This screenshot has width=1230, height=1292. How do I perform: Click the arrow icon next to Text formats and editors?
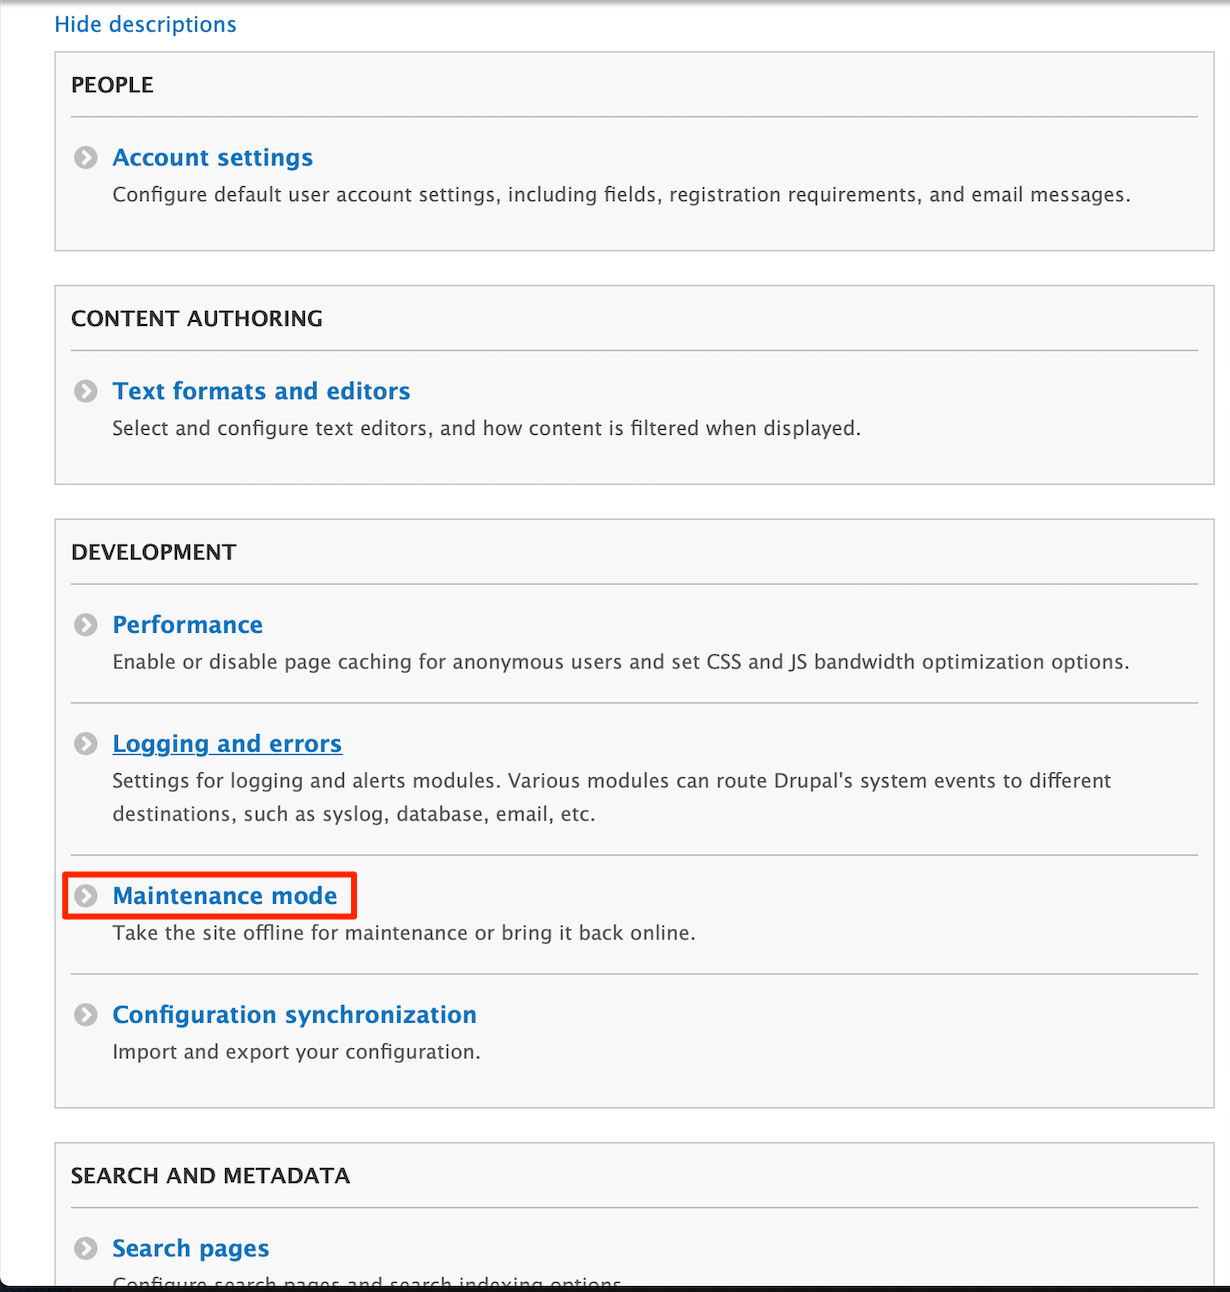pos(86,391)
